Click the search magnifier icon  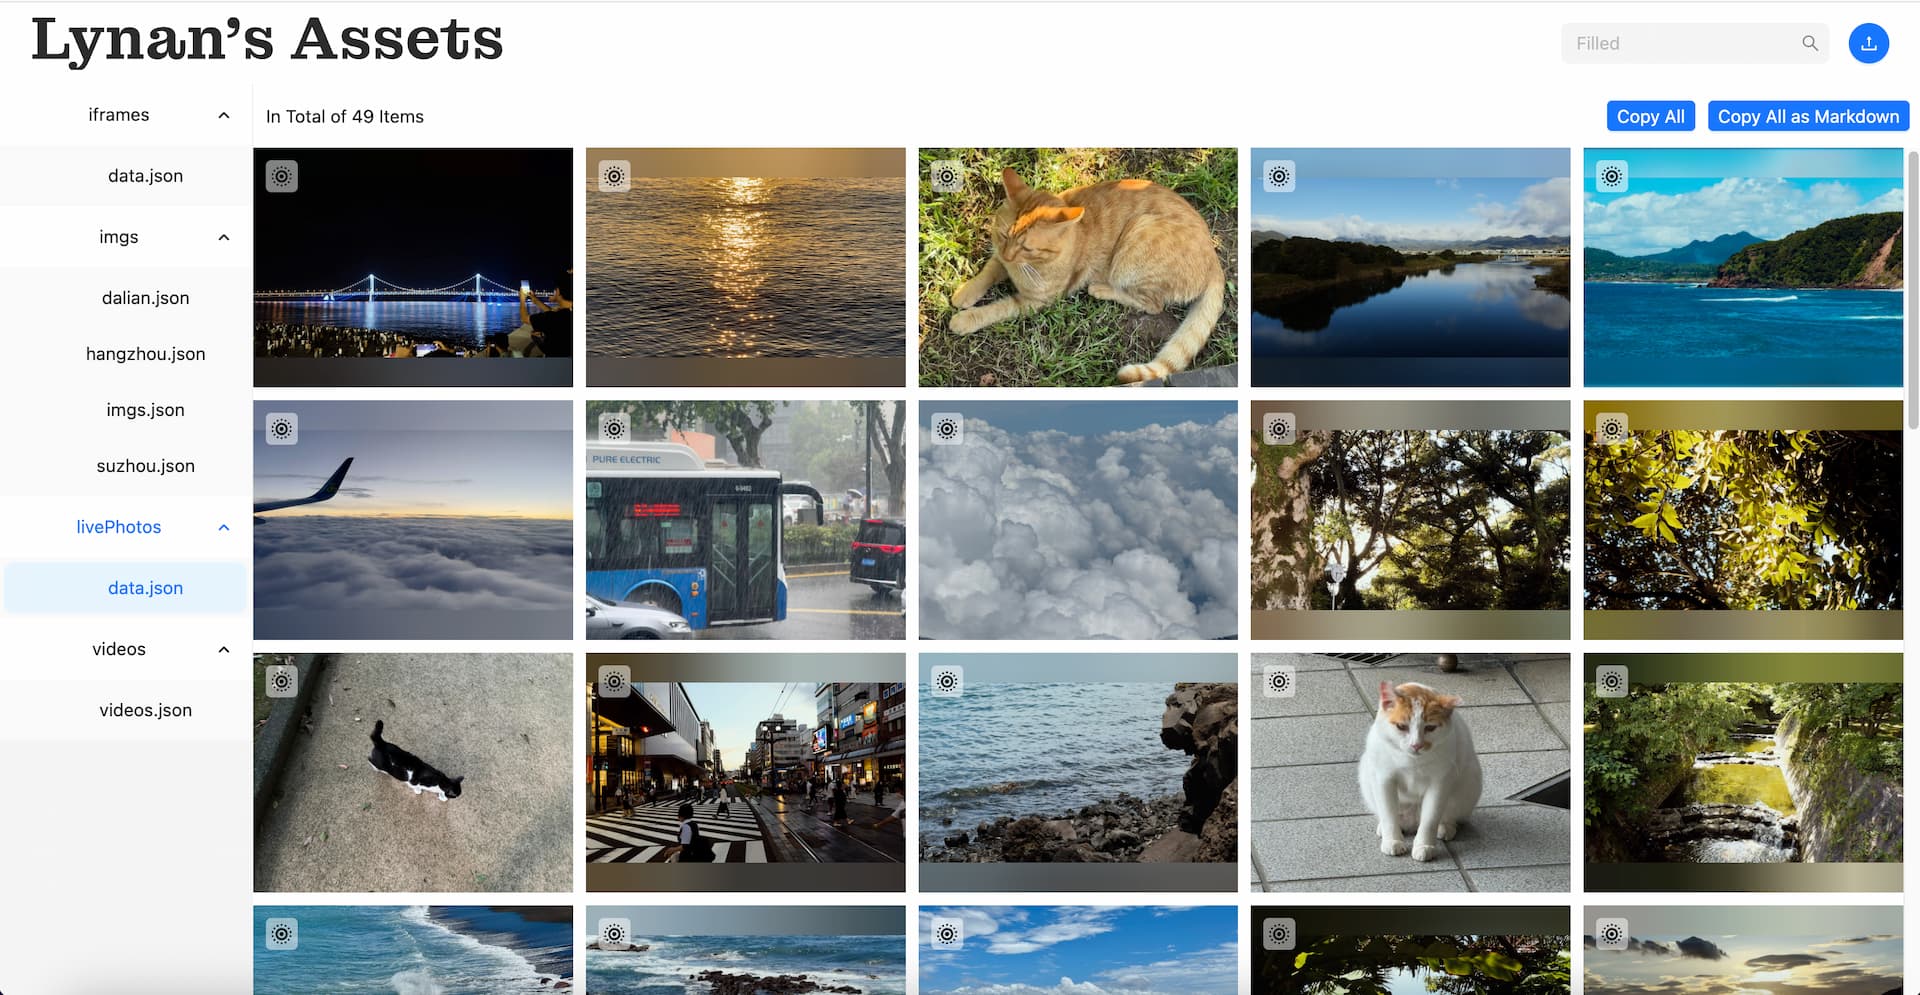tap(1810, 43)
